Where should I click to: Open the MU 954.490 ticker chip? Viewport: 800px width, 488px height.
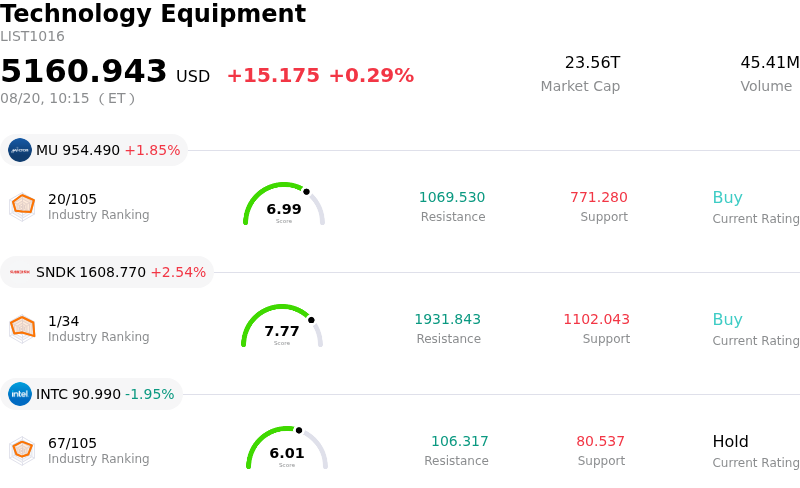[x=94, y=150]
